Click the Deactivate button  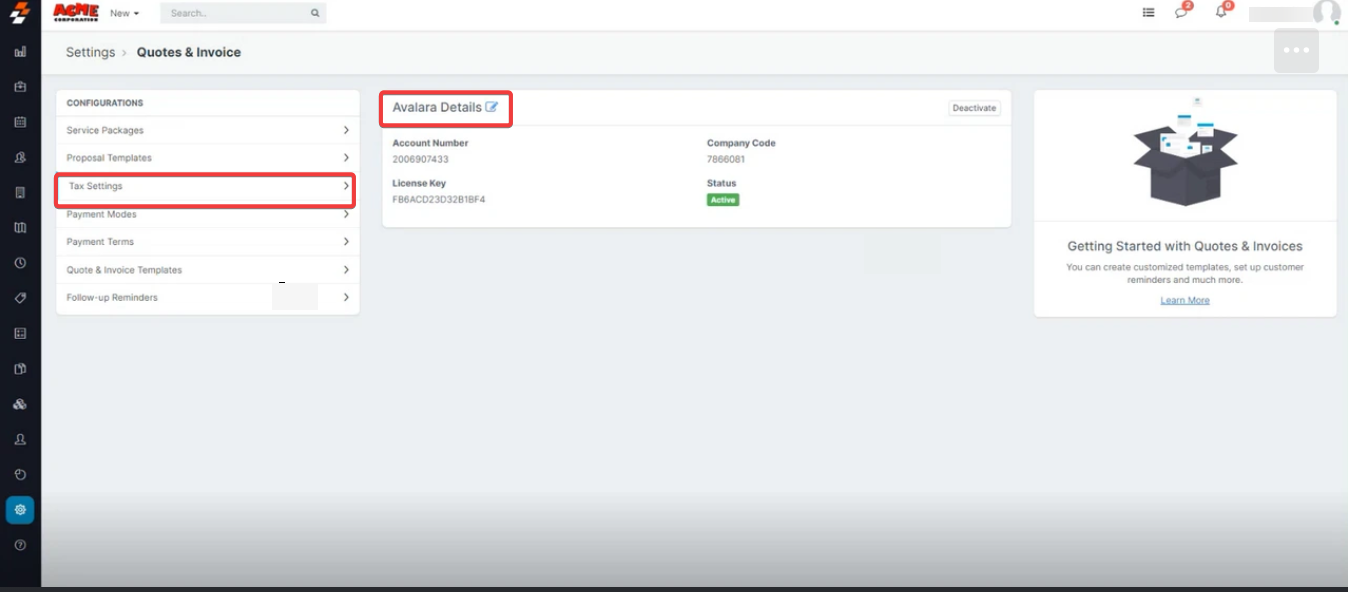pos(974,108)
